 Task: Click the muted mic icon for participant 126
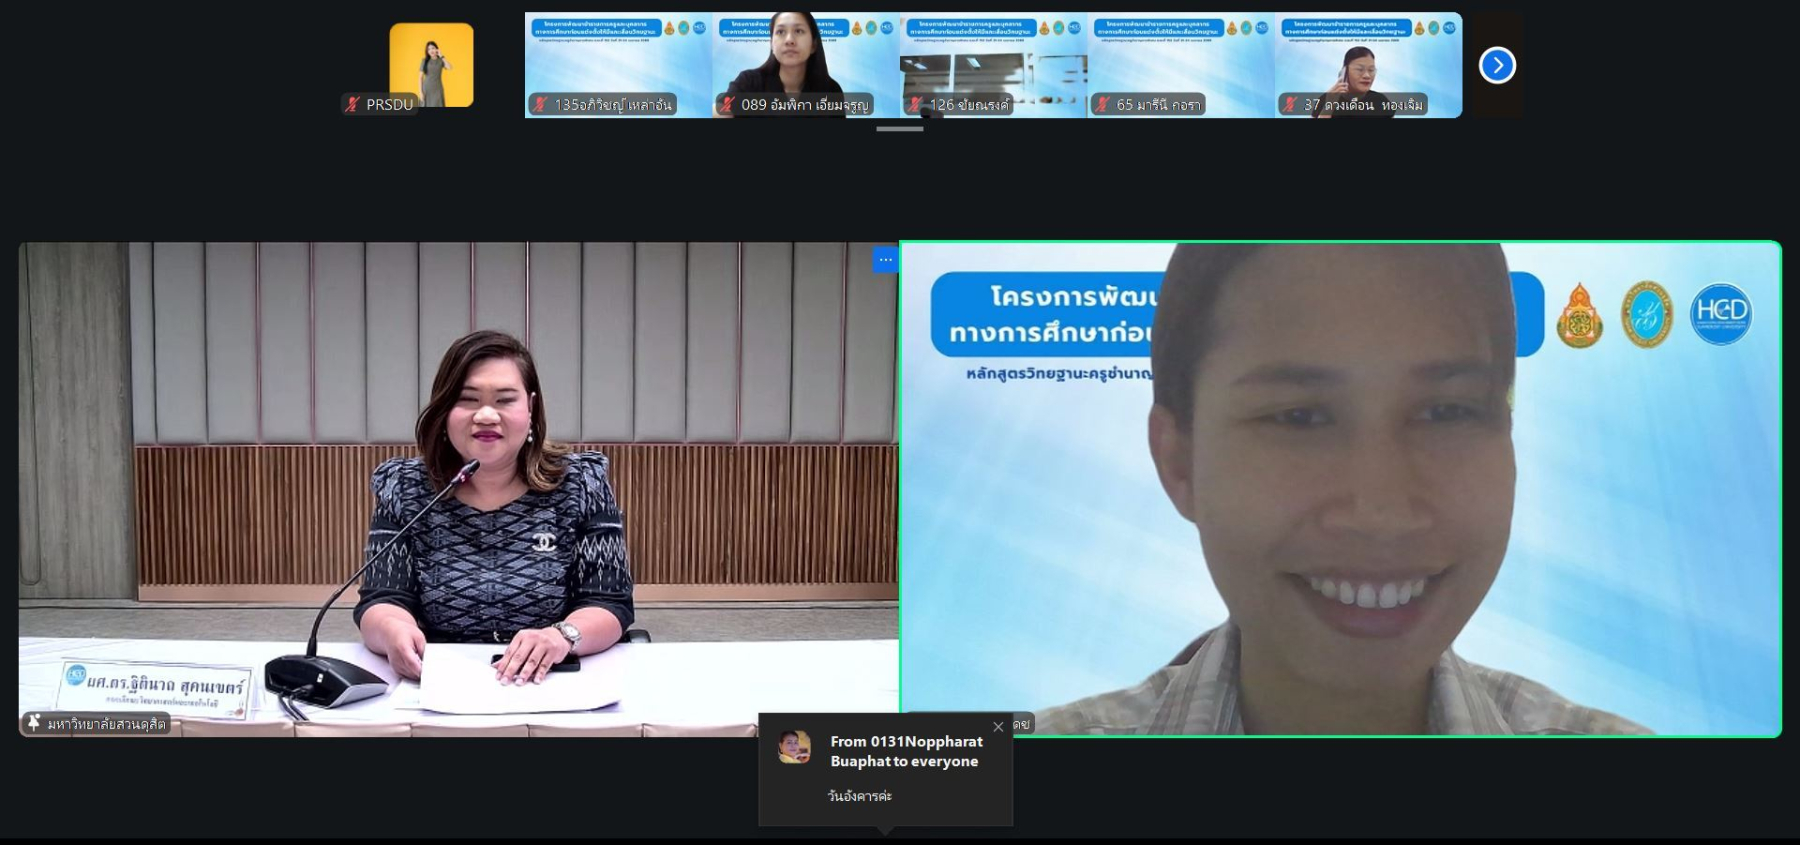915,104
